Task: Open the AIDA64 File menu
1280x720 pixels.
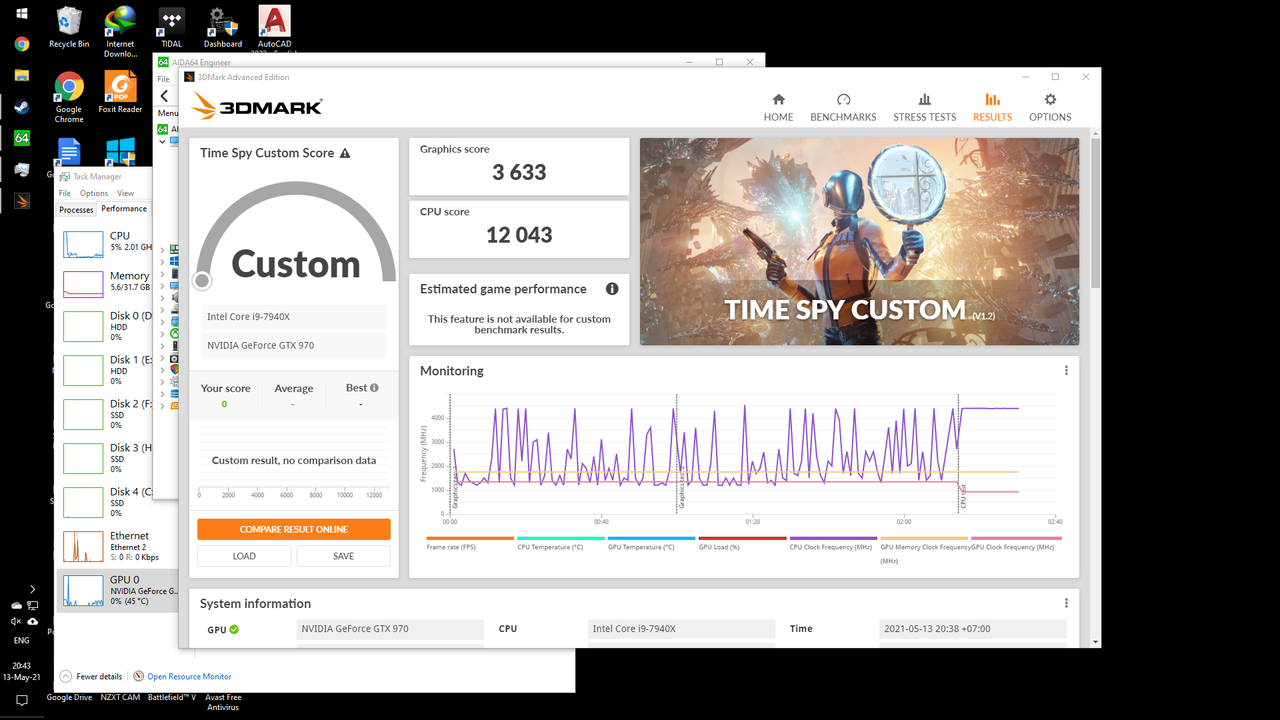Action: (163, 79)
